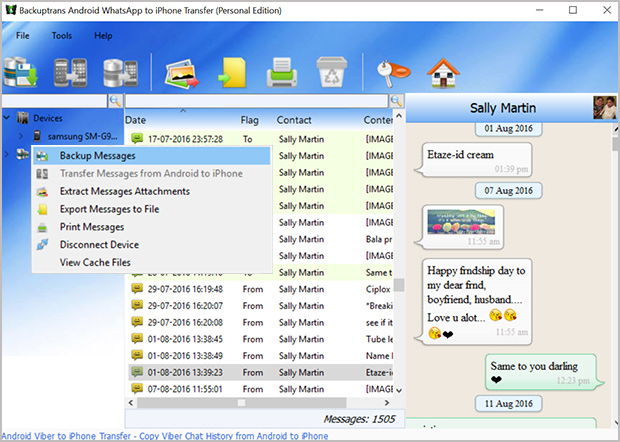620x442 pixels.
Task: Click the Home house icon
Action: point(438,74)
